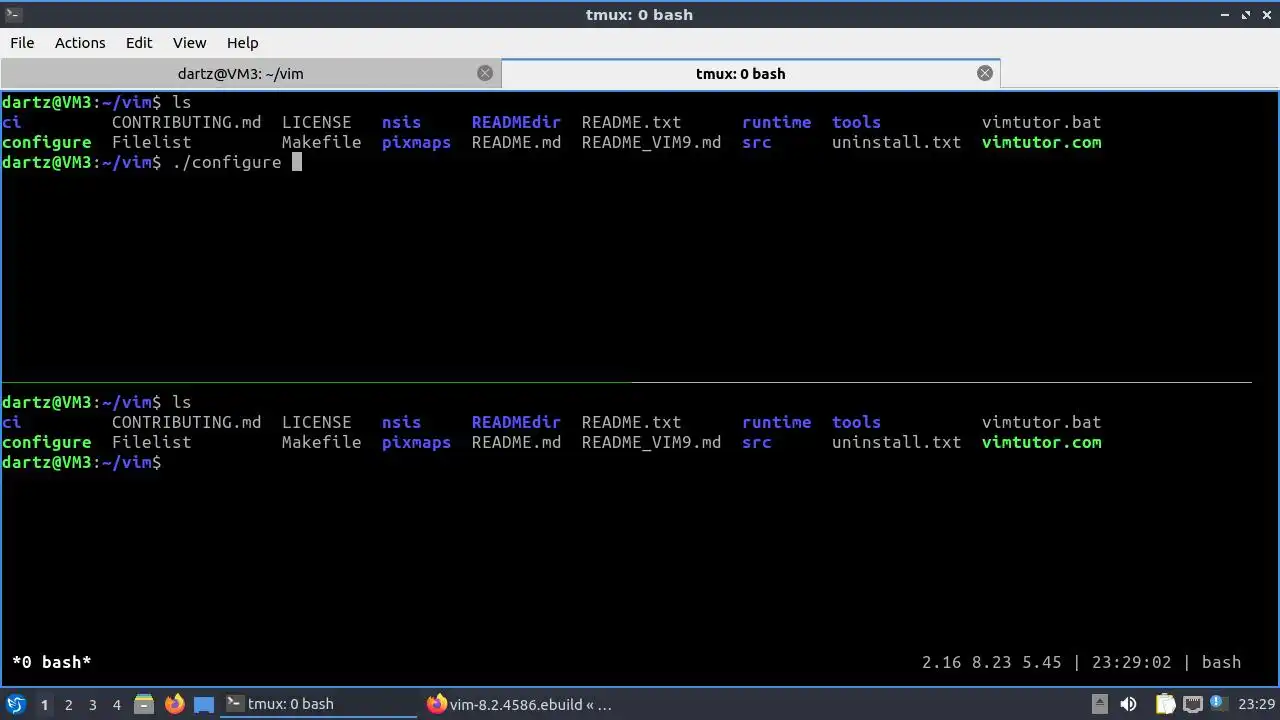Click 'vimtutor.bat' in bottom pane listing
Viewport: 1280px width, 720px height.
coord(1041,422)
